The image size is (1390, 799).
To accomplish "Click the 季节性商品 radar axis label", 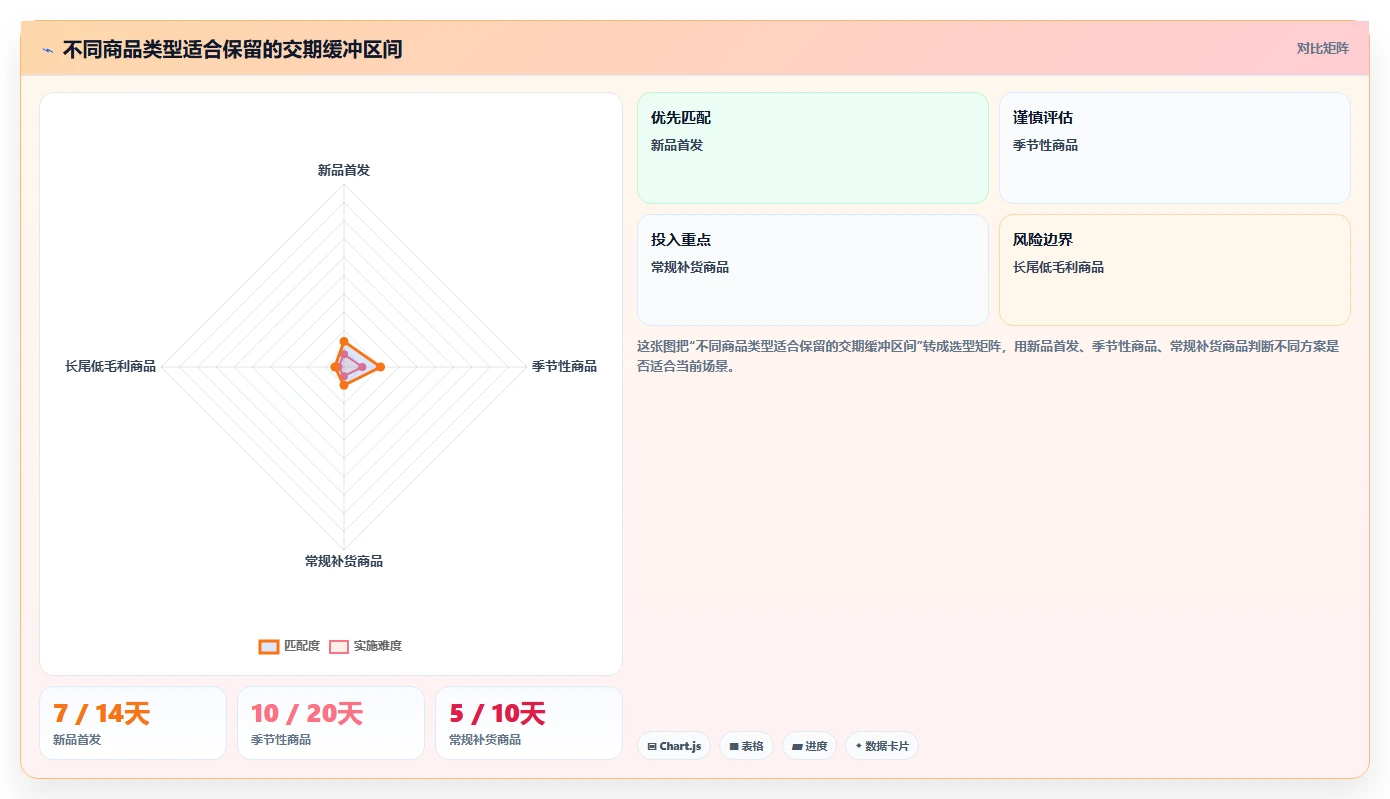I will pos(564,366).
